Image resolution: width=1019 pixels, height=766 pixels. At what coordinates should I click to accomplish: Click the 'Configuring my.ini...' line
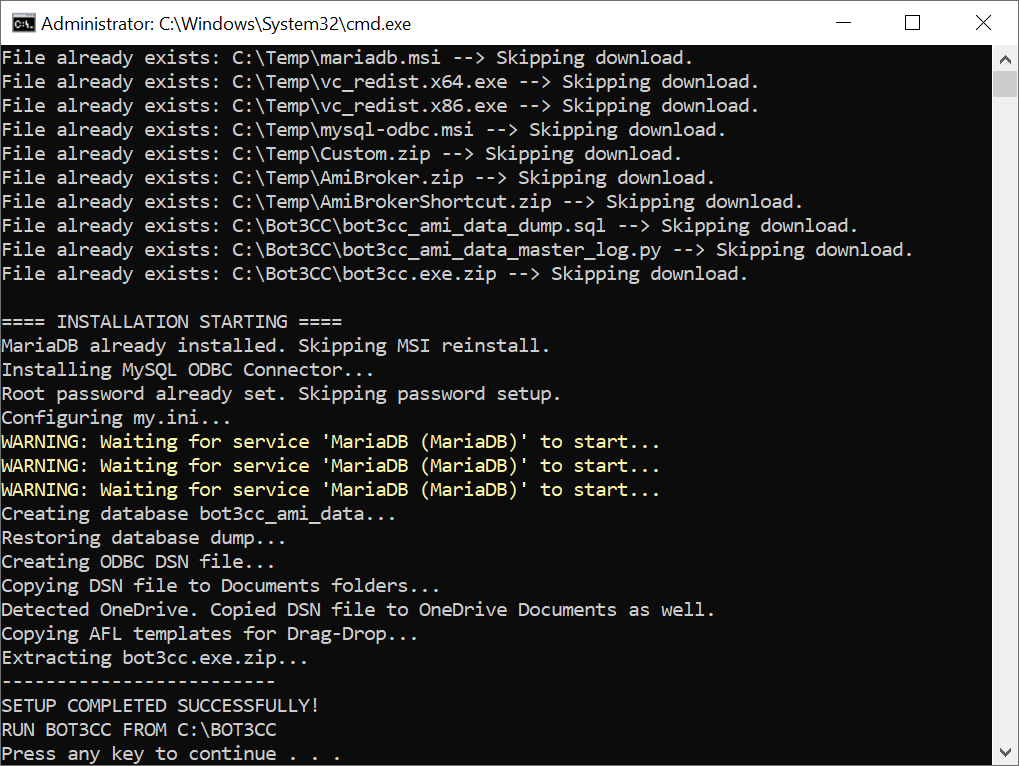click(x=116, y=418)
